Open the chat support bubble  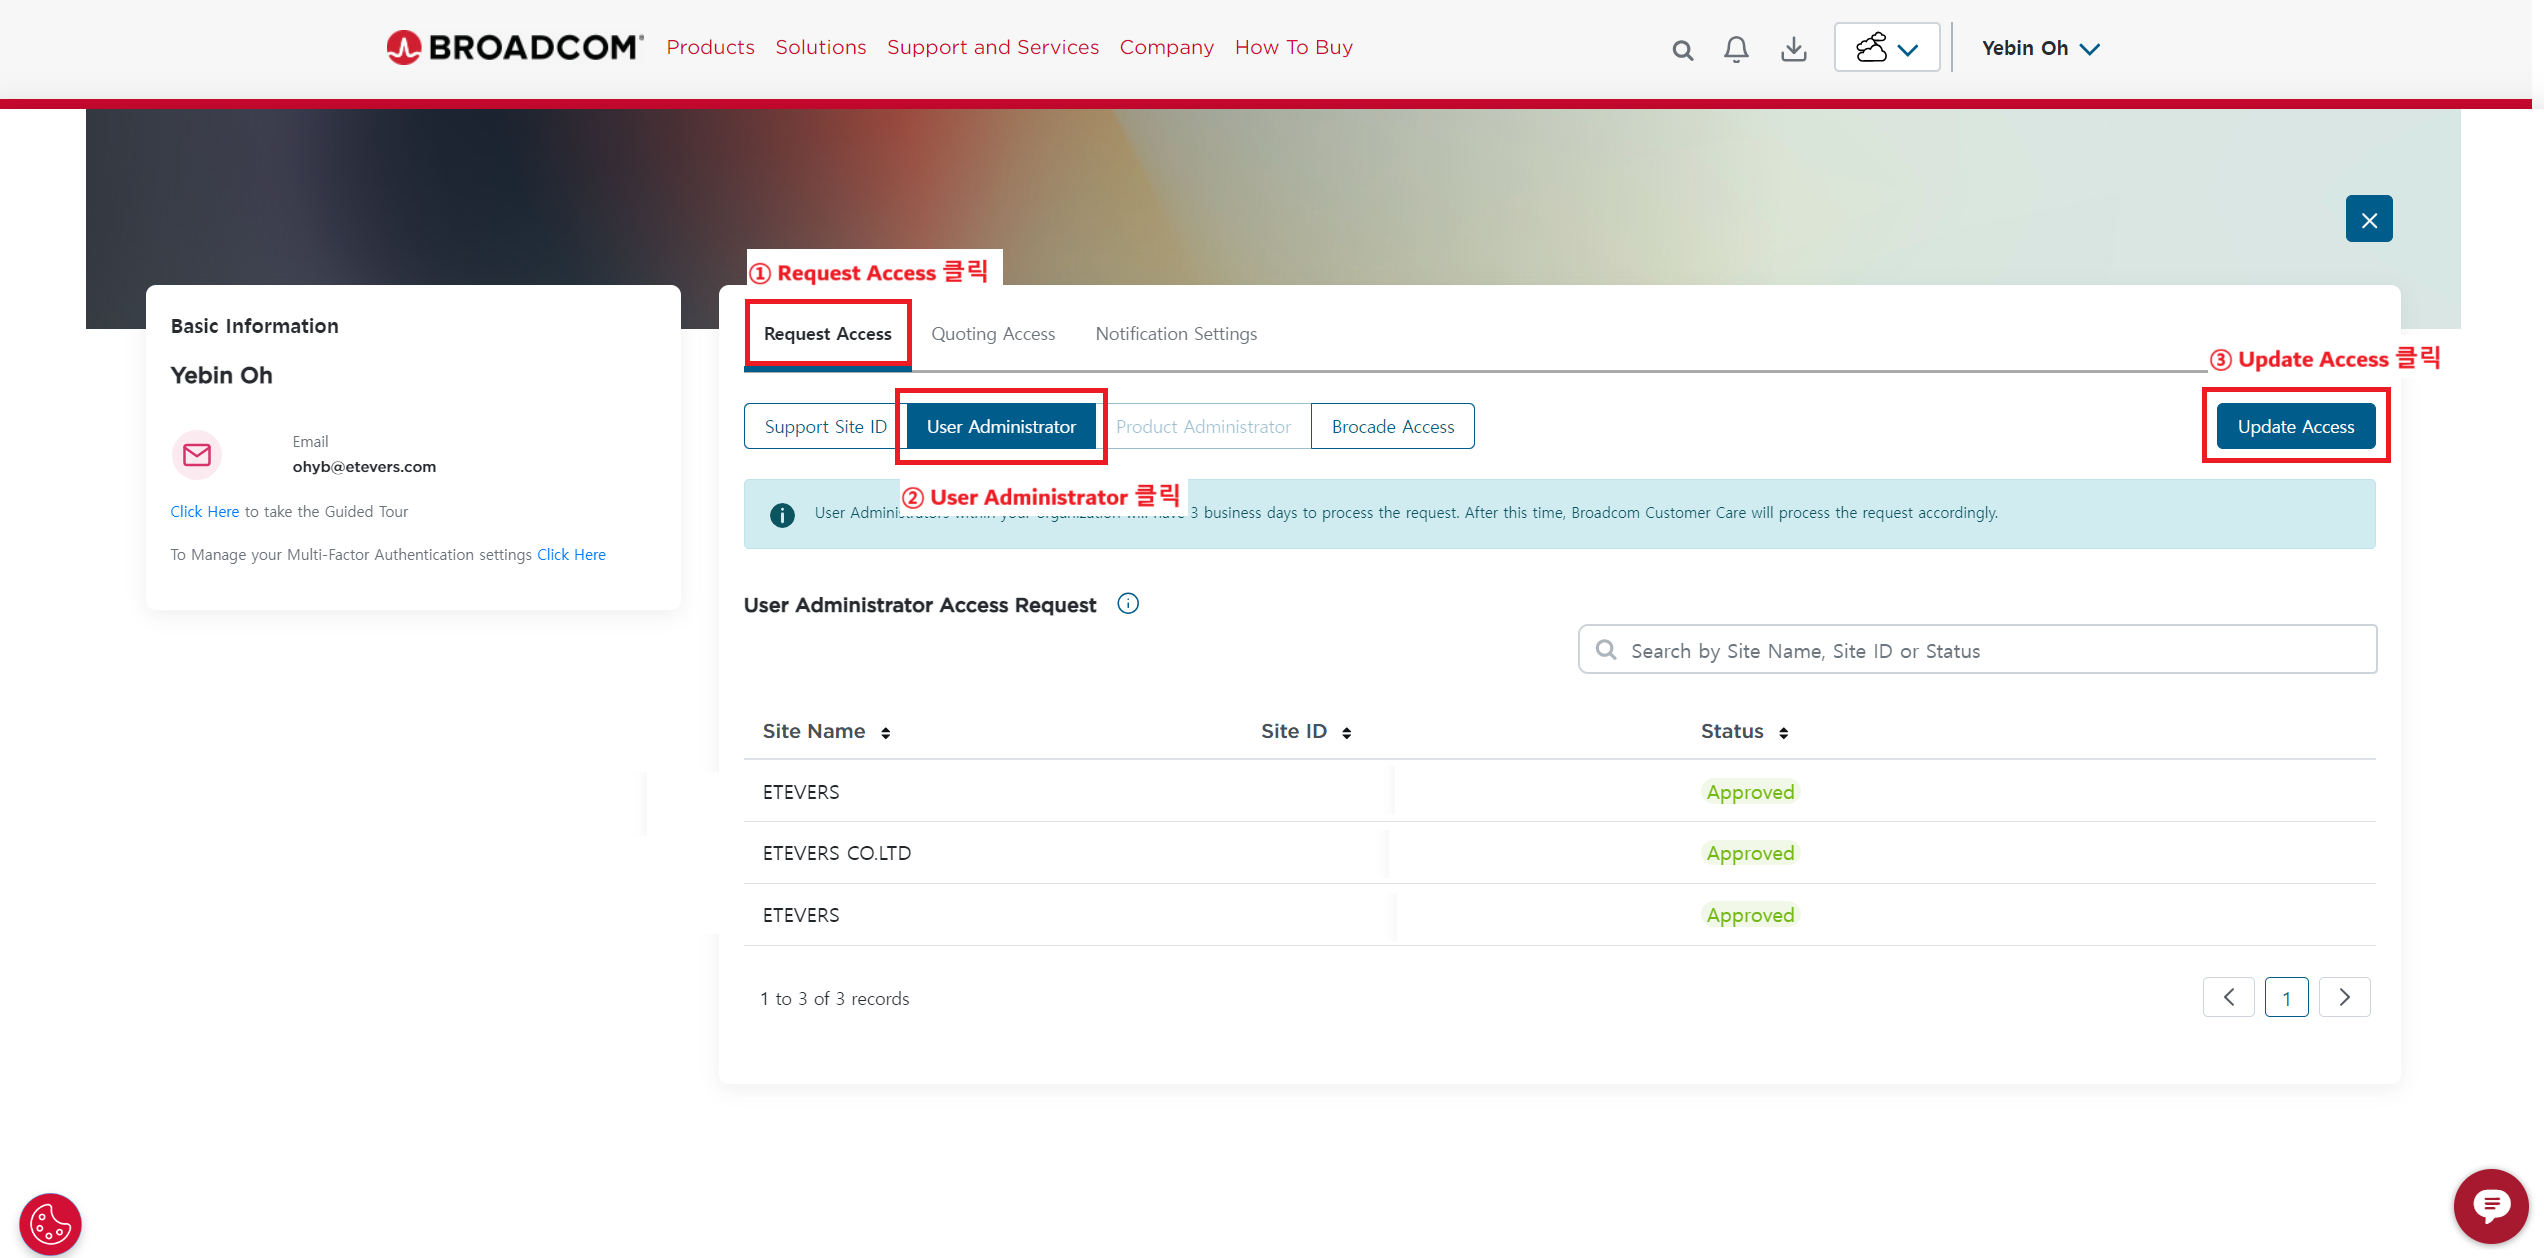pos(2490,1205)
